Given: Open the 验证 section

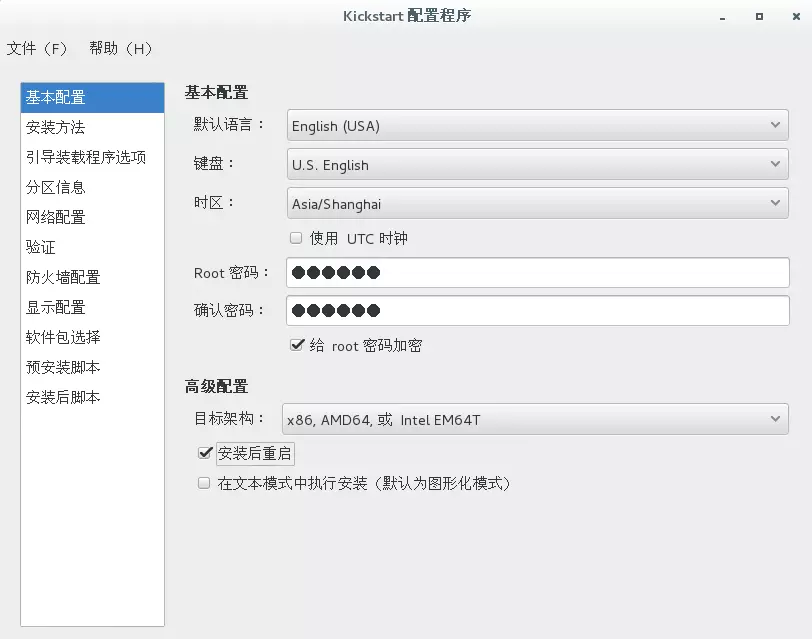Looking at the screenshot, I should click(x=93, y=248).
